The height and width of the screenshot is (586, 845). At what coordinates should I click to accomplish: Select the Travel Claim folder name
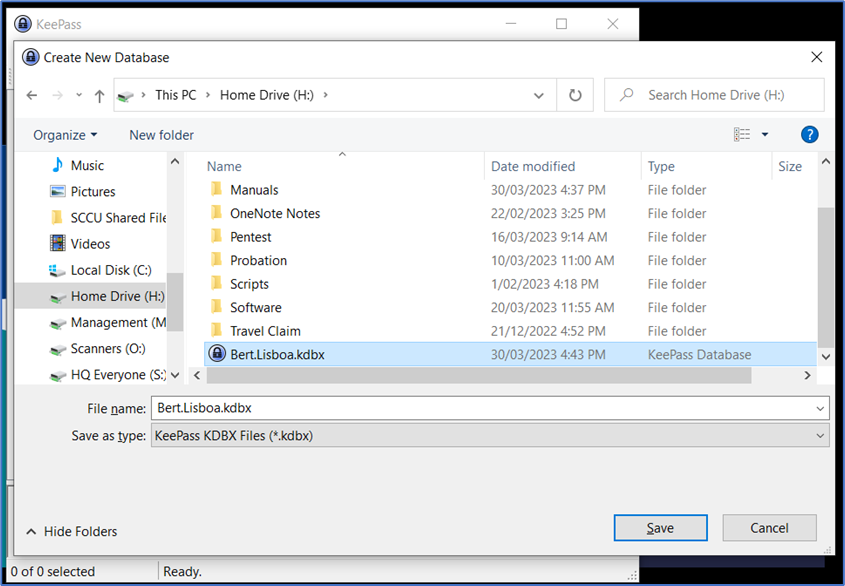point(265,331)
